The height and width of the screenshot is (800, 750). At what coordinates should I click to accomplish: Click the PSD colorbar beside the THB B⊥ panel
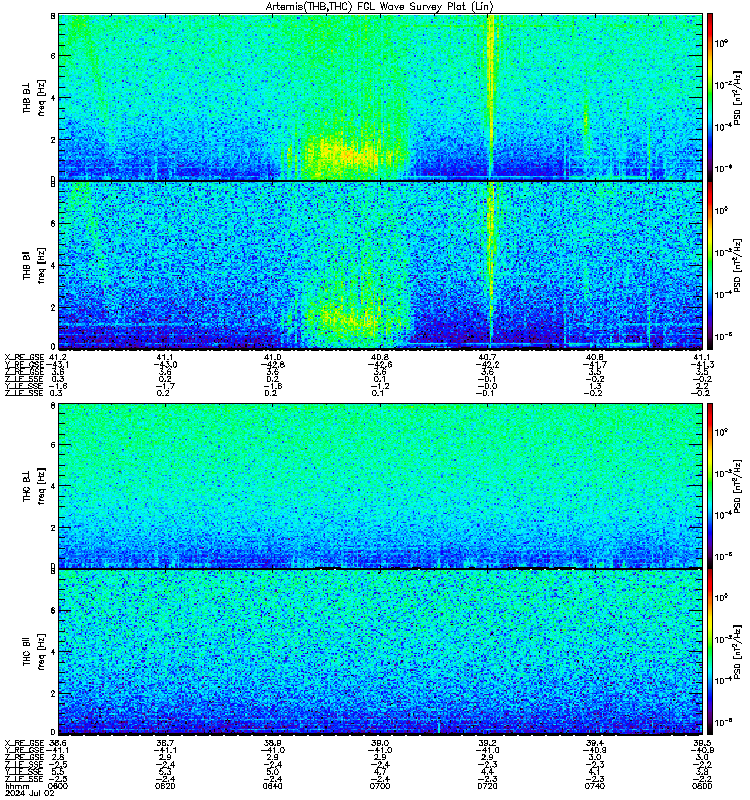click(x=710, y=97)
